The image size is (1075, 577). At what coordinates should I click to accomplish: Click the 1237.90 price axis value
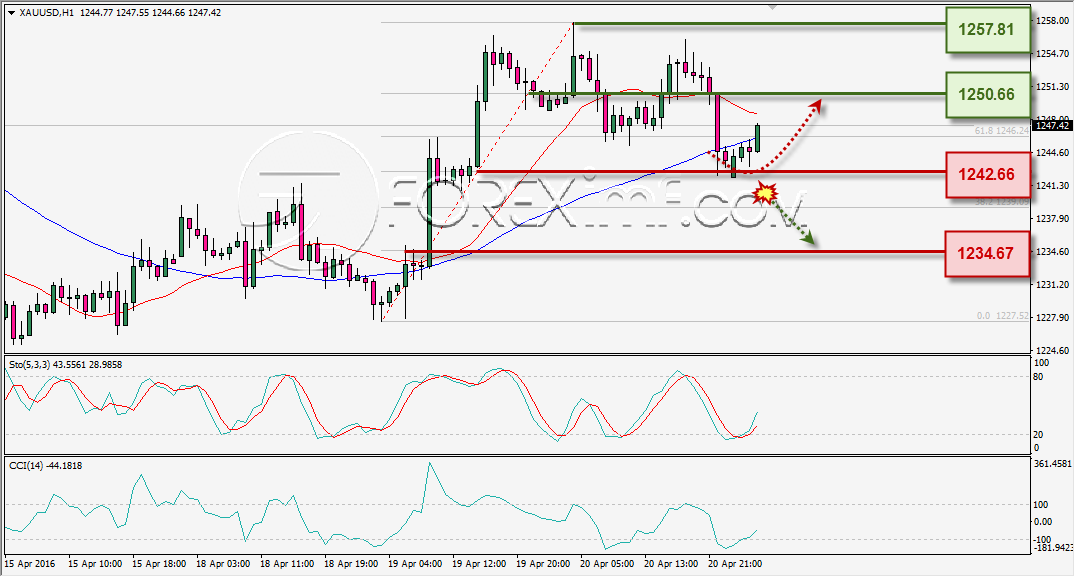[x=1052, y=218]
